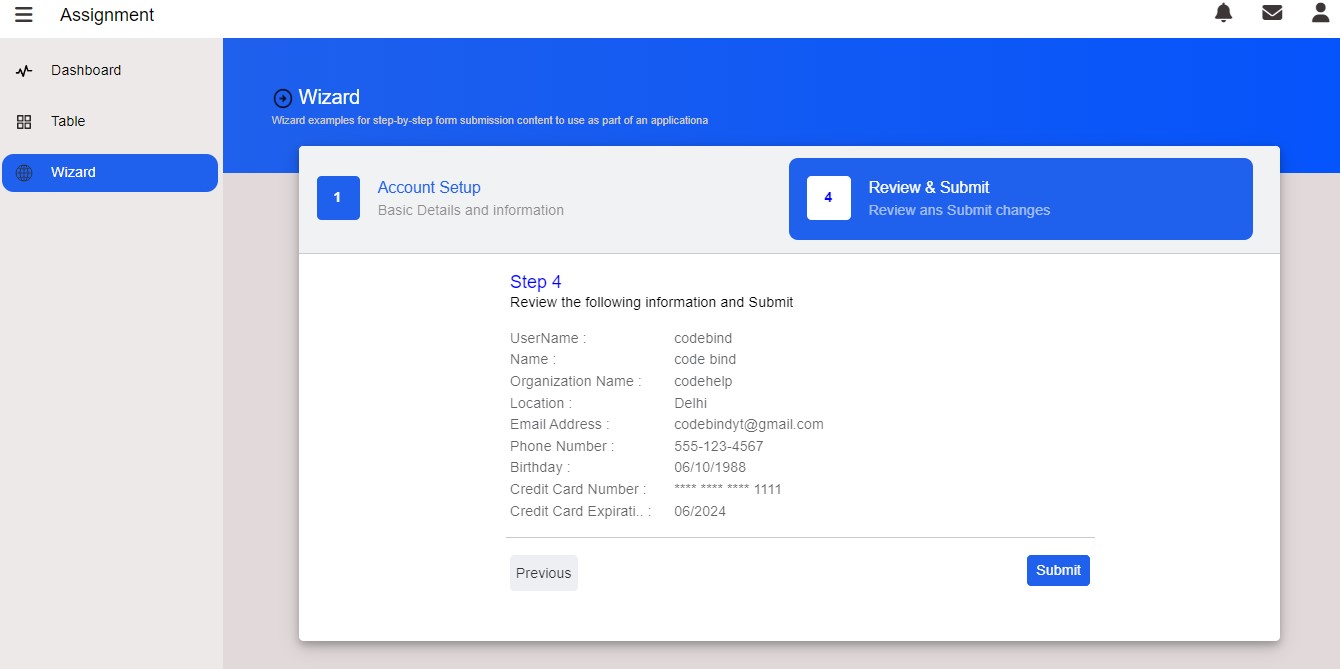Click the Organization Name label
This screenshot has width=1340, height=669.
[x=576, y=381]
